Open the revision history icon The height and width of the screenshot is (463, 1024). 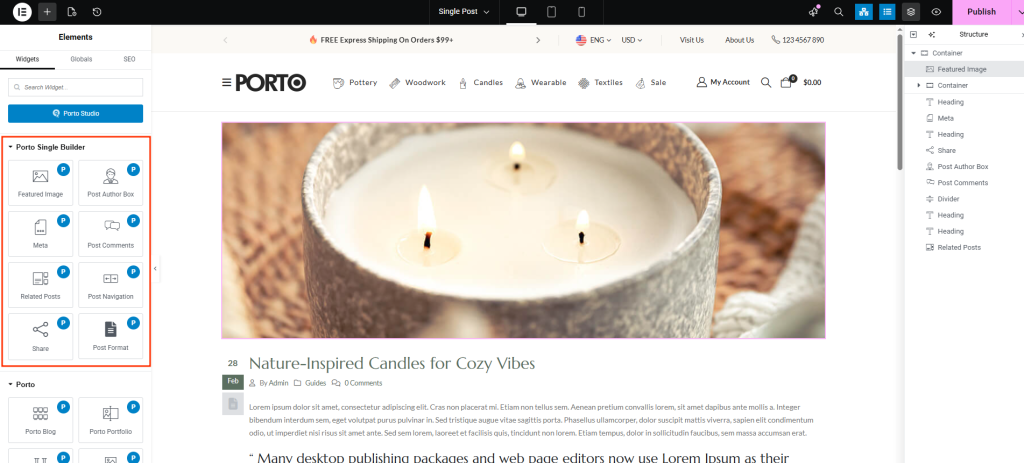click(97, 12)
